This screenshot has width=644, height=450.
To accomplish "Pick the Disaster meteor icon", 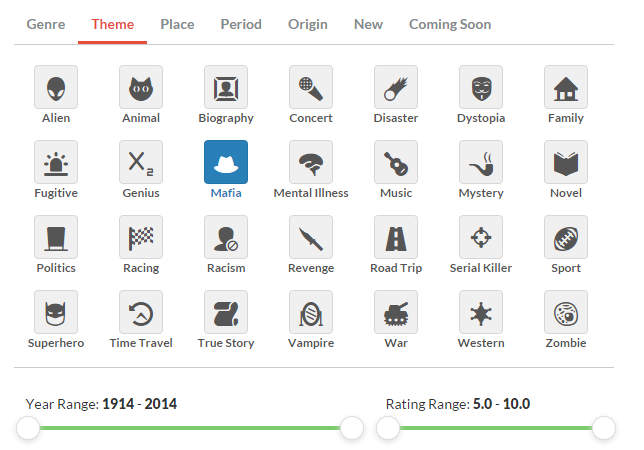I will click(396, 88).
